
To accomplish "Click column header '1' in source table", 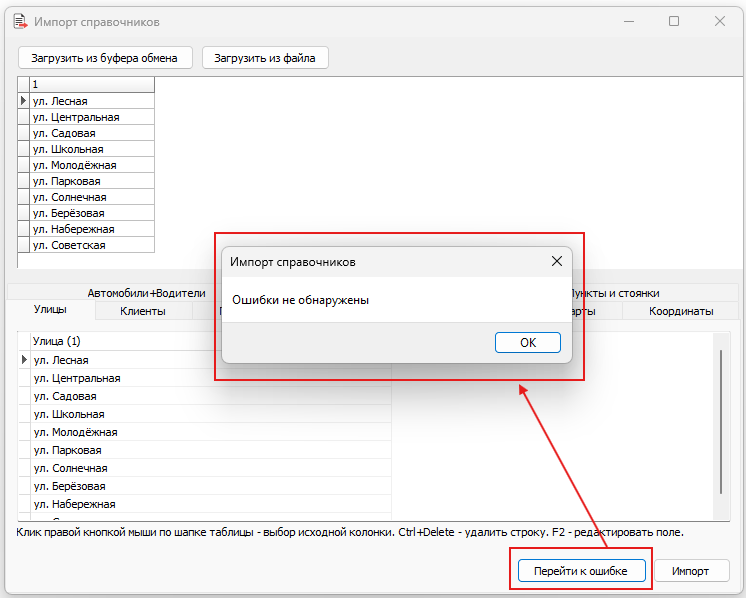I will (92, 84).
